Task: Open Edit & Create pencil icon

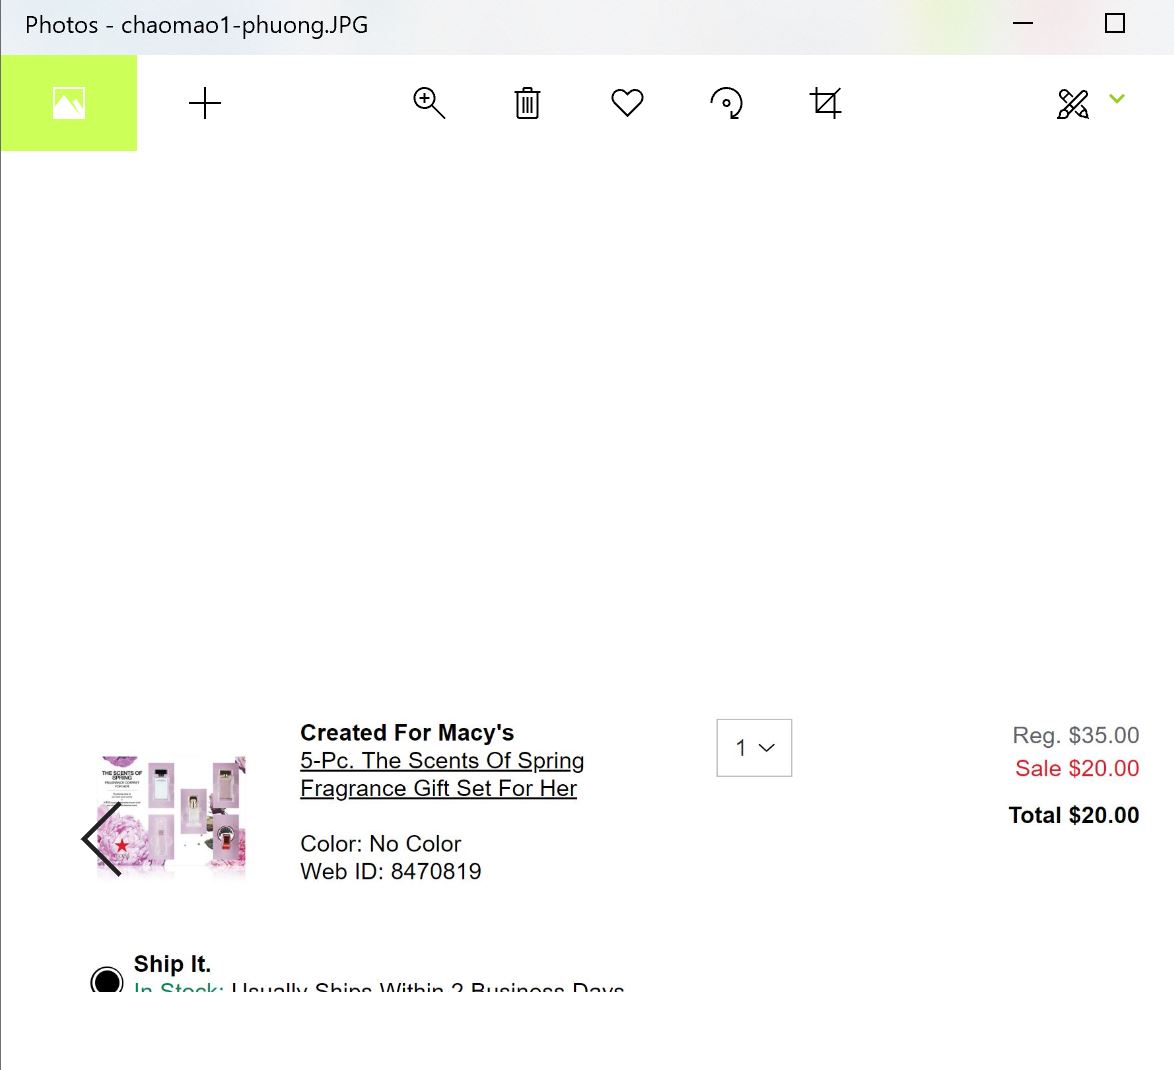Action: tap(1072, 103)
